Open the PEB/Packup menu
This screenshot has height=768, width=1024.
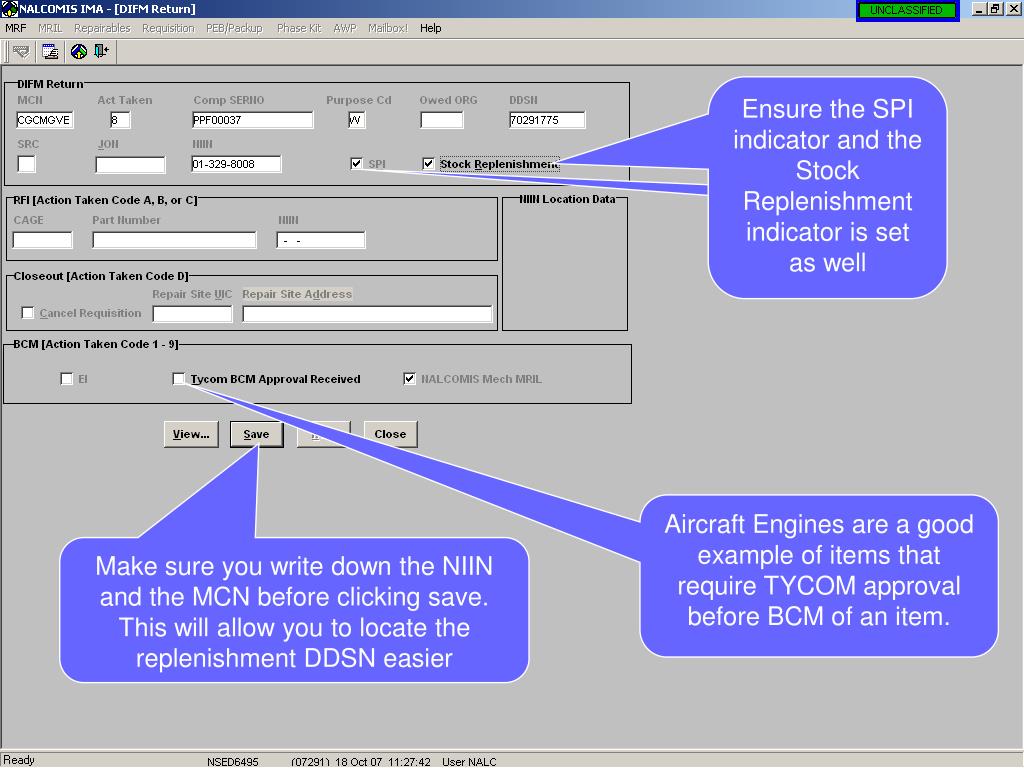[234, 28]
